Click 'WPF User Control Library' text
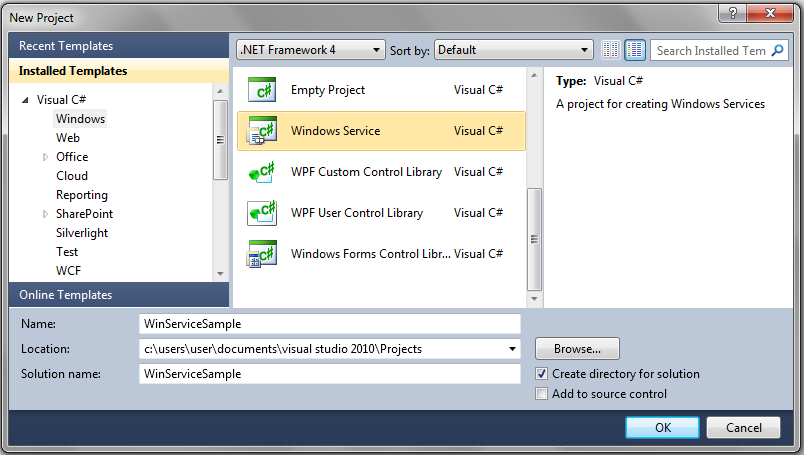804x455 pixels. click(357, 213)
